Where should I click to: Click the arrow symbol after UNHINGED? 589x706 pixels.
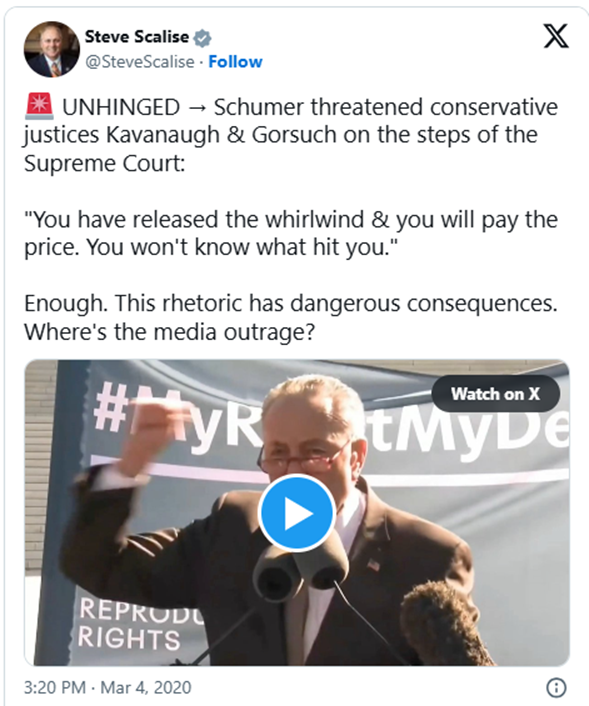point(196,108)
